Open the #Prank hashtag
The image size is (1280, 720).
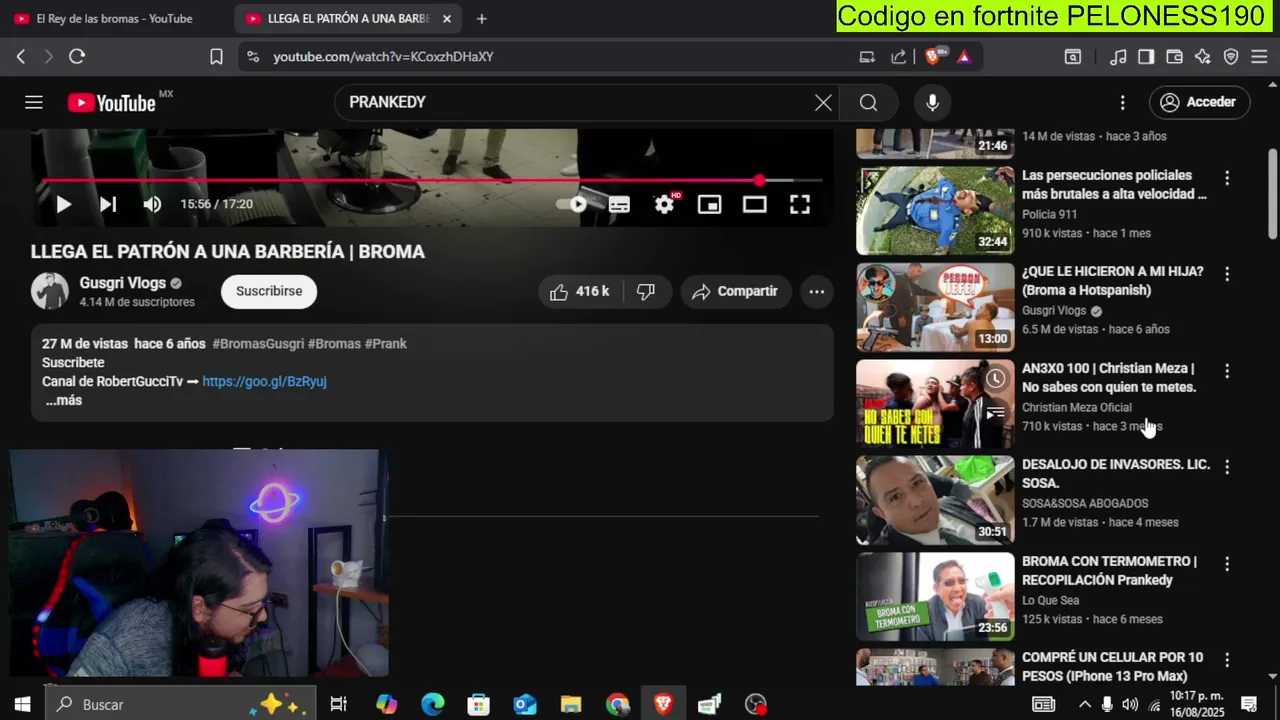coord(386,343)
